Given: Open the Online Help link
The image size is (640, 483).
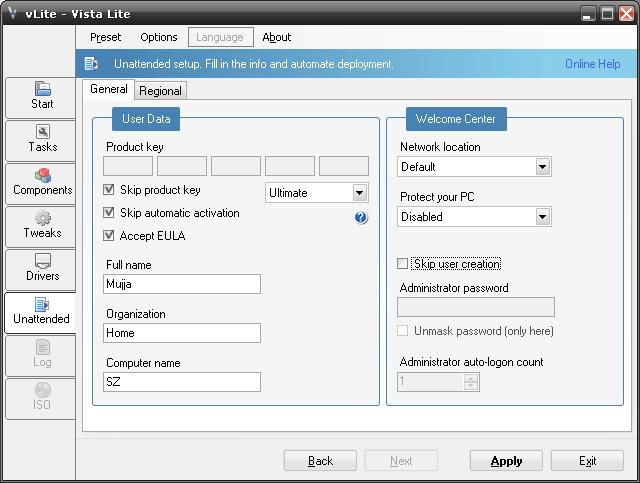Looking at the screenshot, I should click(592, 64).
